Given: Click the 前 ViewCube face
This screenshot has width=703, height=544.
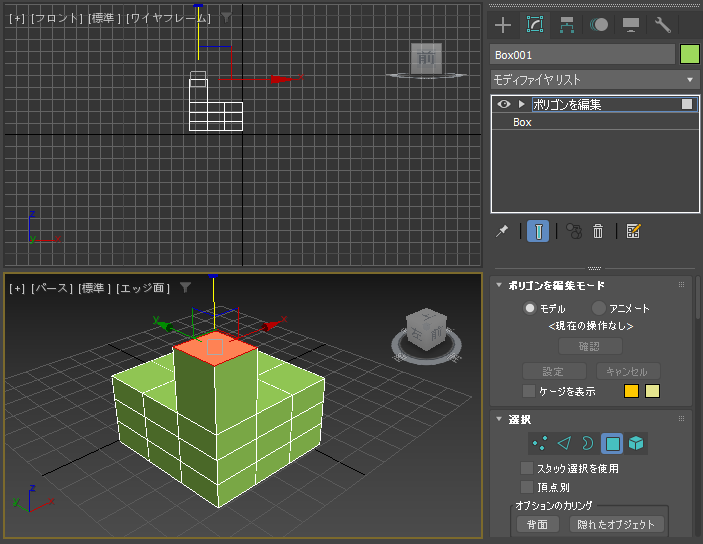Looking at the screenshot, I should point(426,58).
